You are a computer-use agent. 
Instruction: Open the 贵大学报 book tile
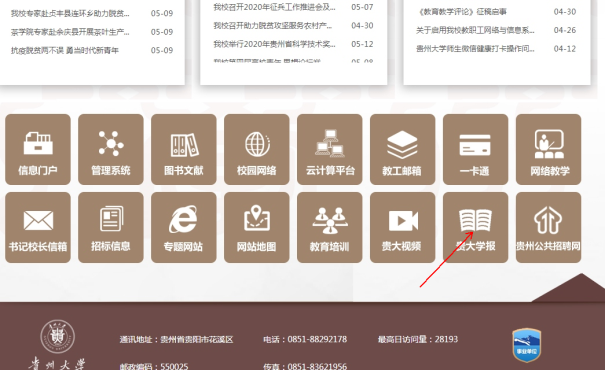[x=475, y=228]
